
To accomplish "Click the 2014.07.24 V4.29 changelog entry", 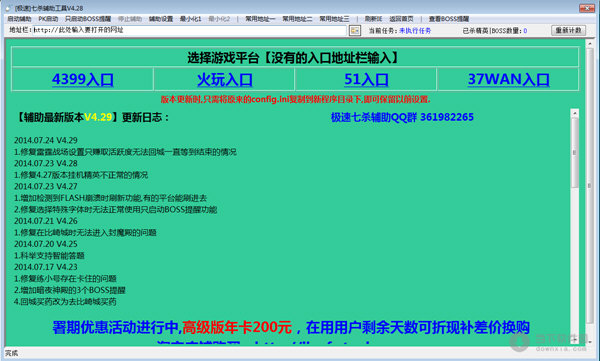I will tap(46, 140).
